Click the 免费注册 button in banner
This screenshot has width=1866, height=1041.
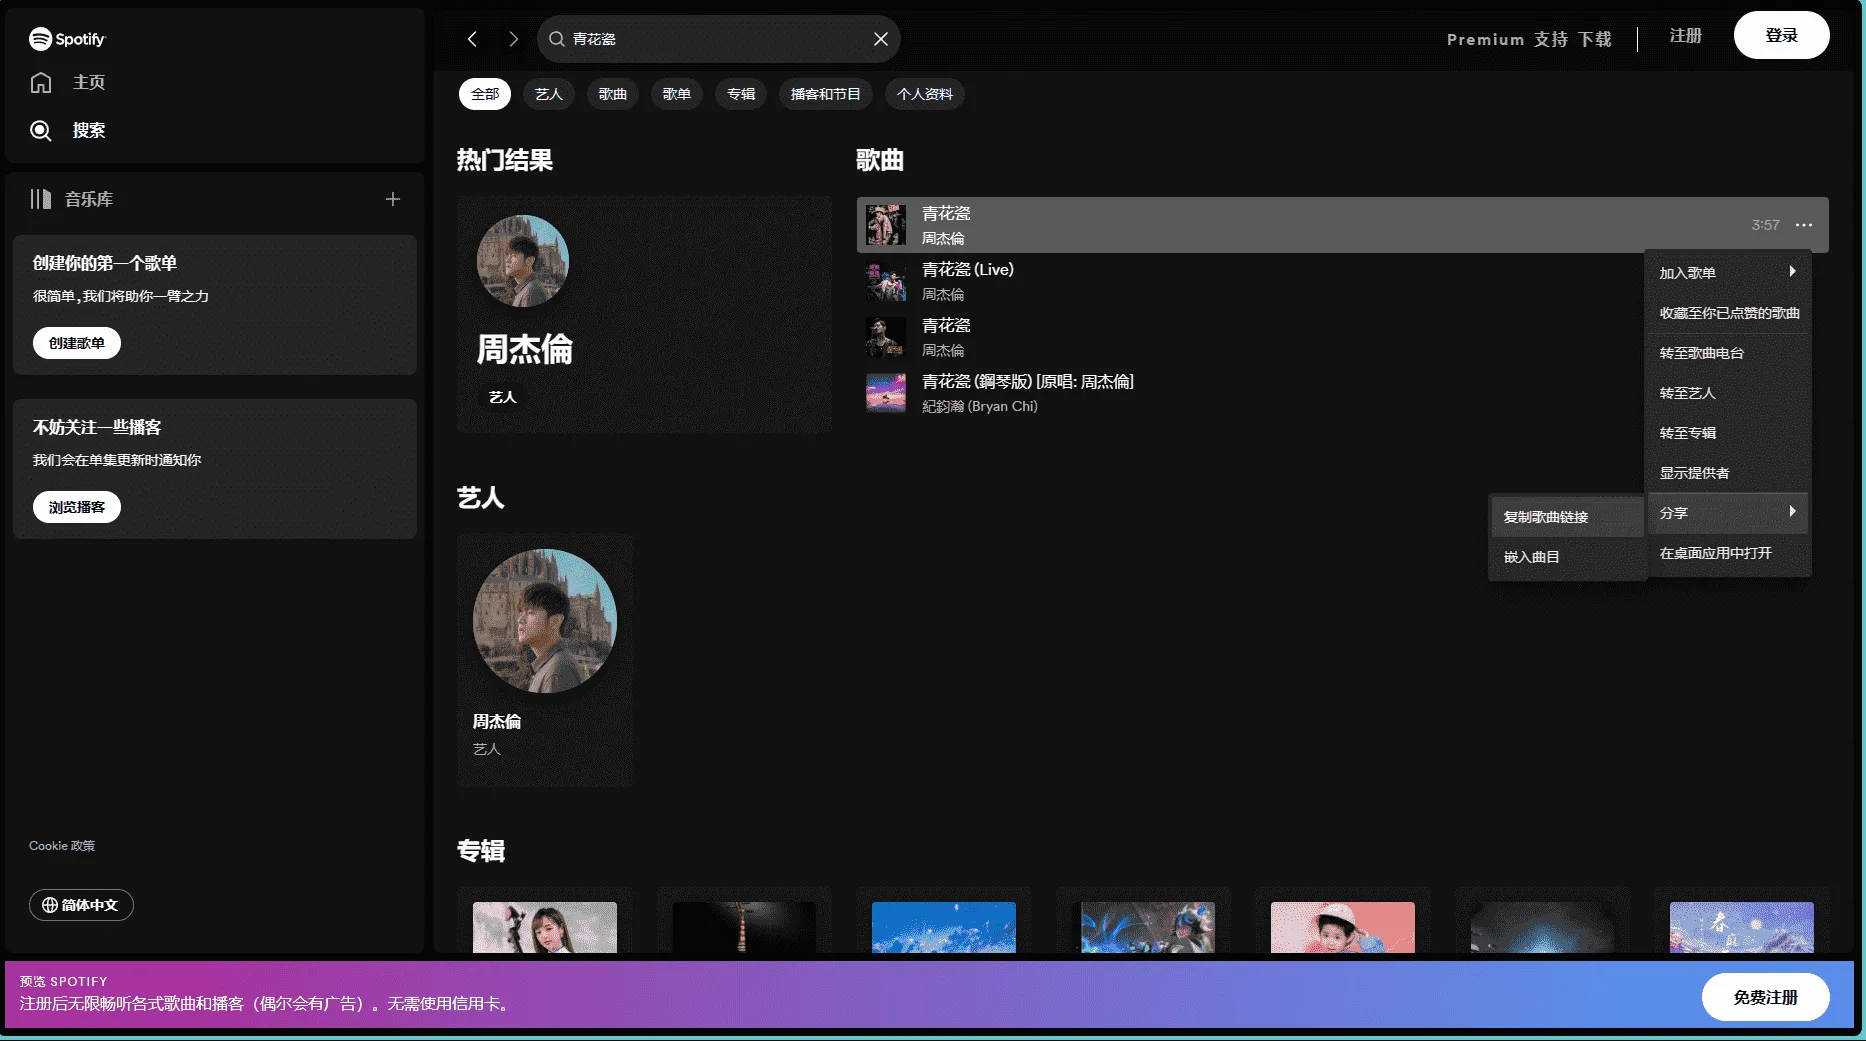(x=1765, y=997)
